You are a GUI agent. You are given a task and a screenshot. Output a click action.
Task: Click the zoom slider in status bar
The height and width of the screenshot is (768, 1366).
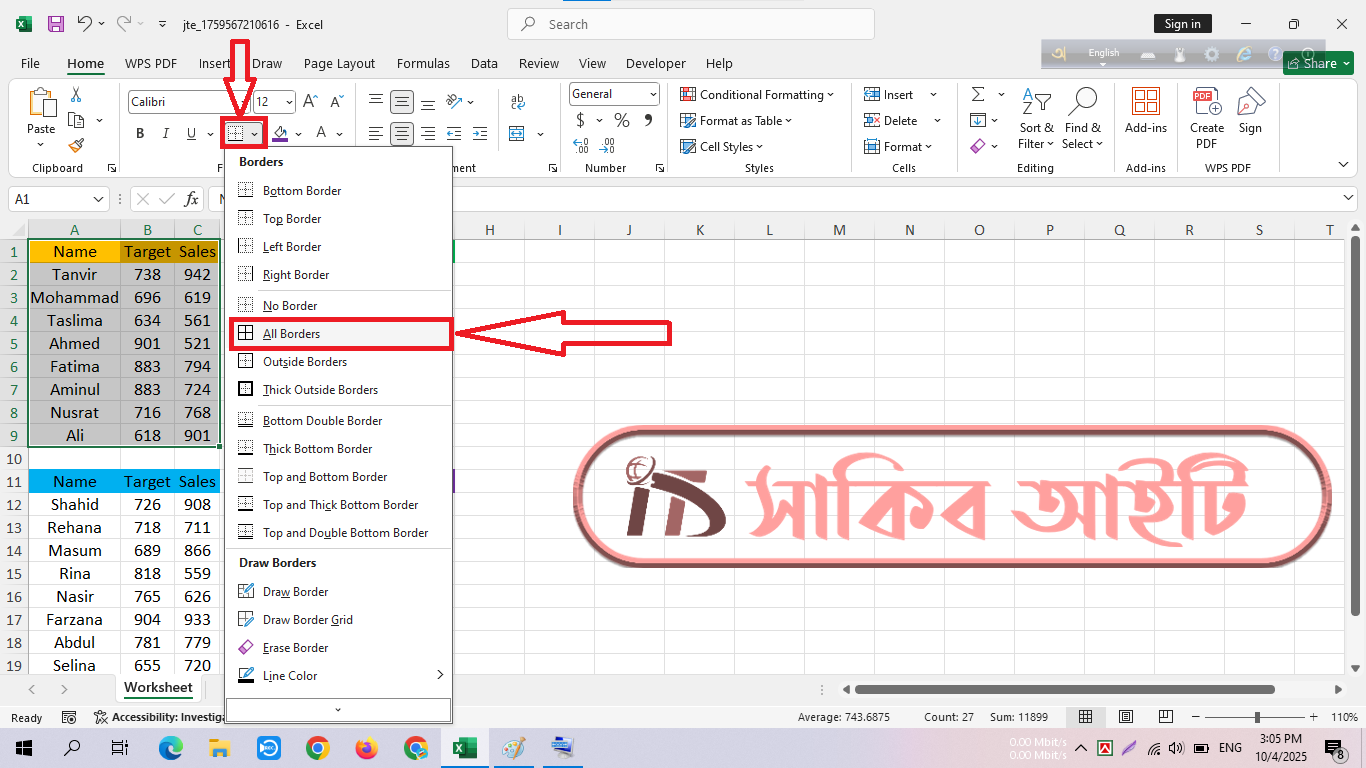1257,717
